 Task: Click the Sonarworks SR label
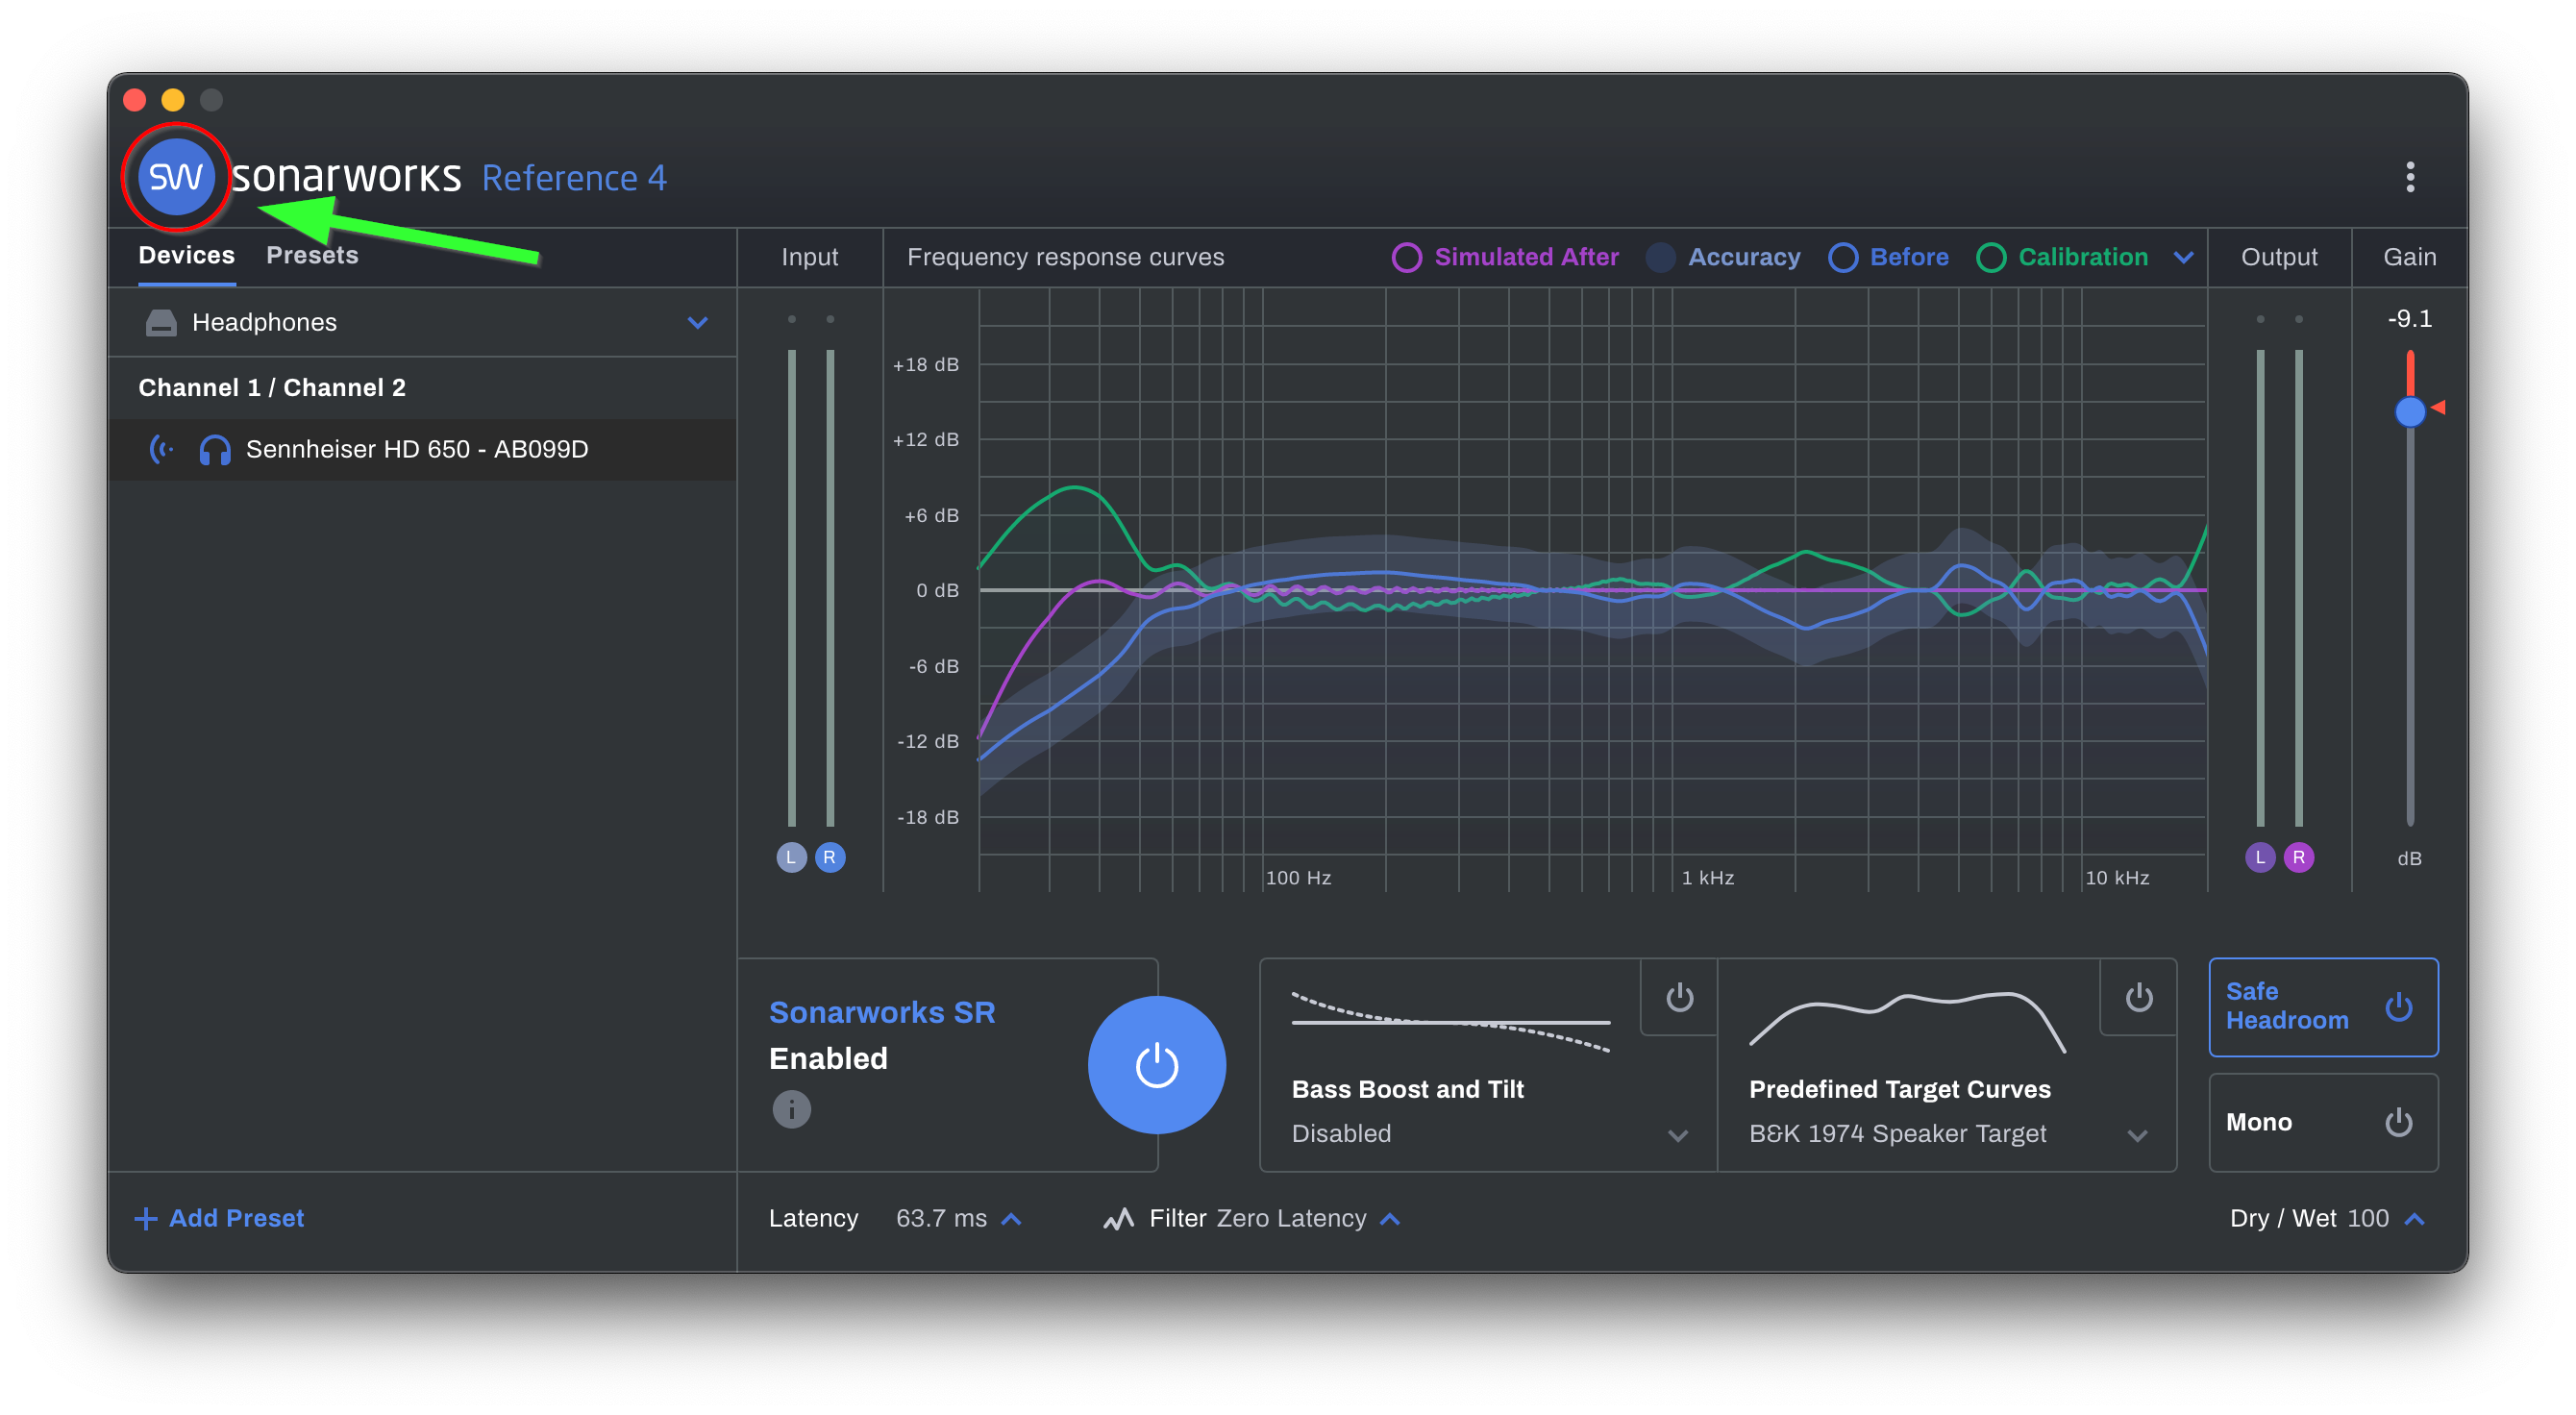pos(882,1012)
